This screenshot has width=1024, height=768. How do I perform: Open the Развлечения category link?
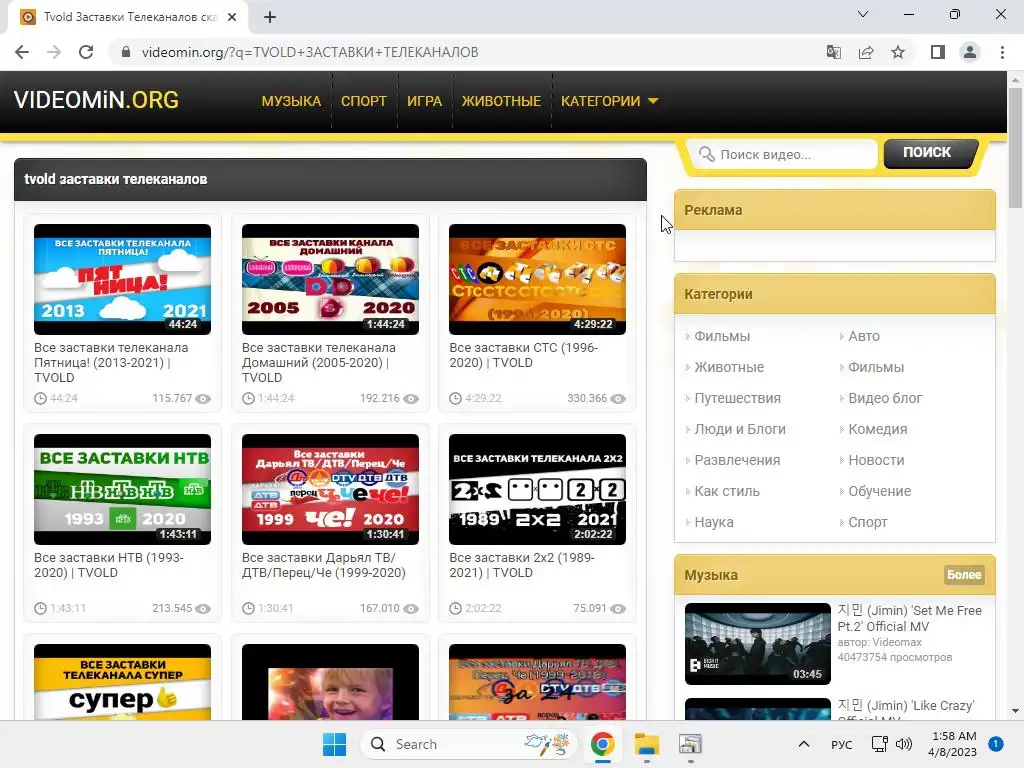737,460
